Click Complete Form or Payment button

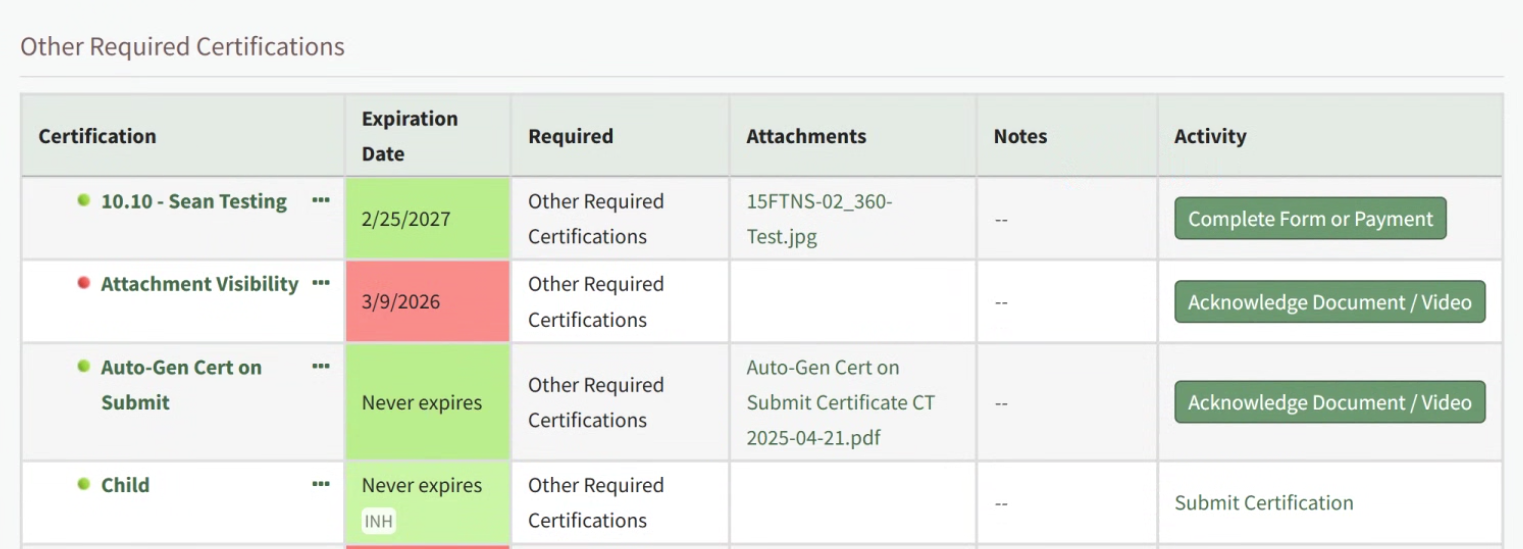tap(1310, 219)
